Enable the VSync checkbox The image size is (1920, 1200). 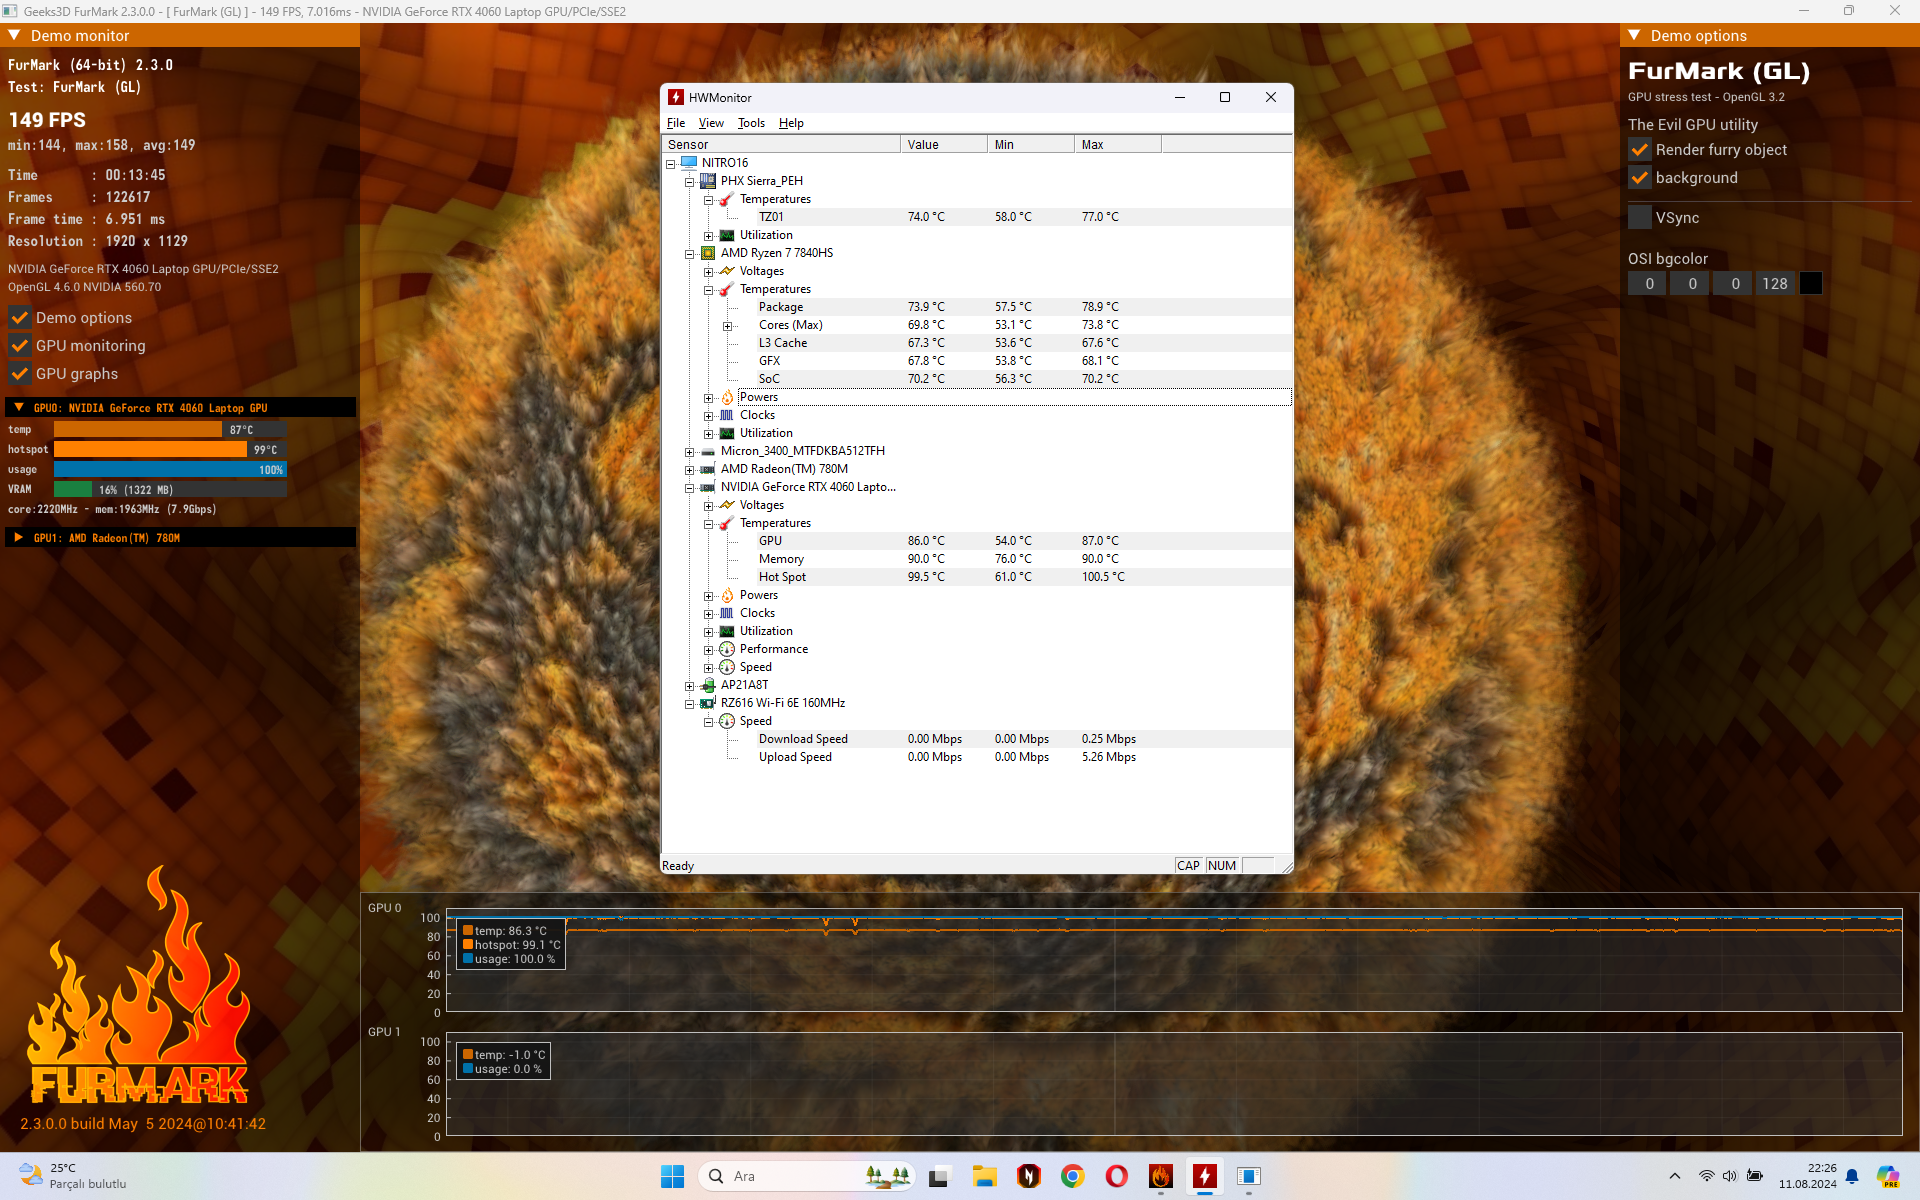1640,218
